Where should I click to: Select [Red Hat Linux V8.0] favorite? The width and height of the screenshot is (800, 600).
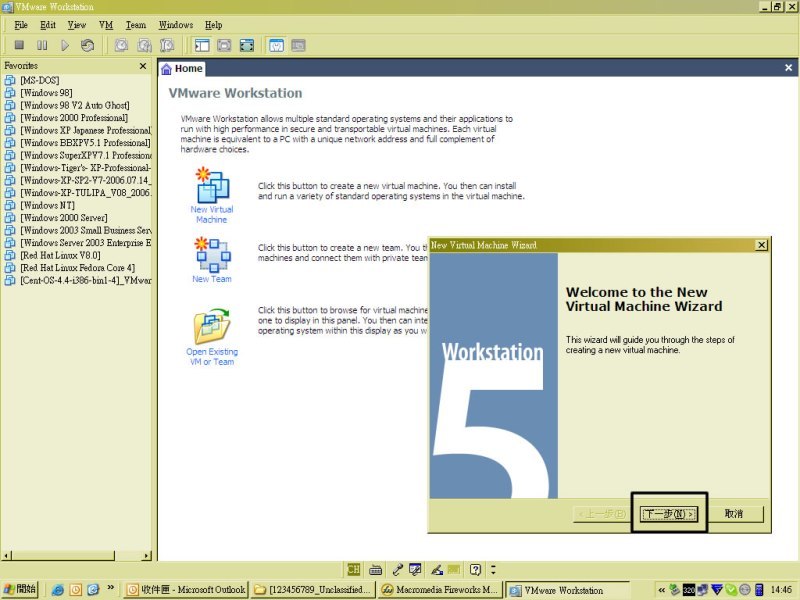(60, 255)
